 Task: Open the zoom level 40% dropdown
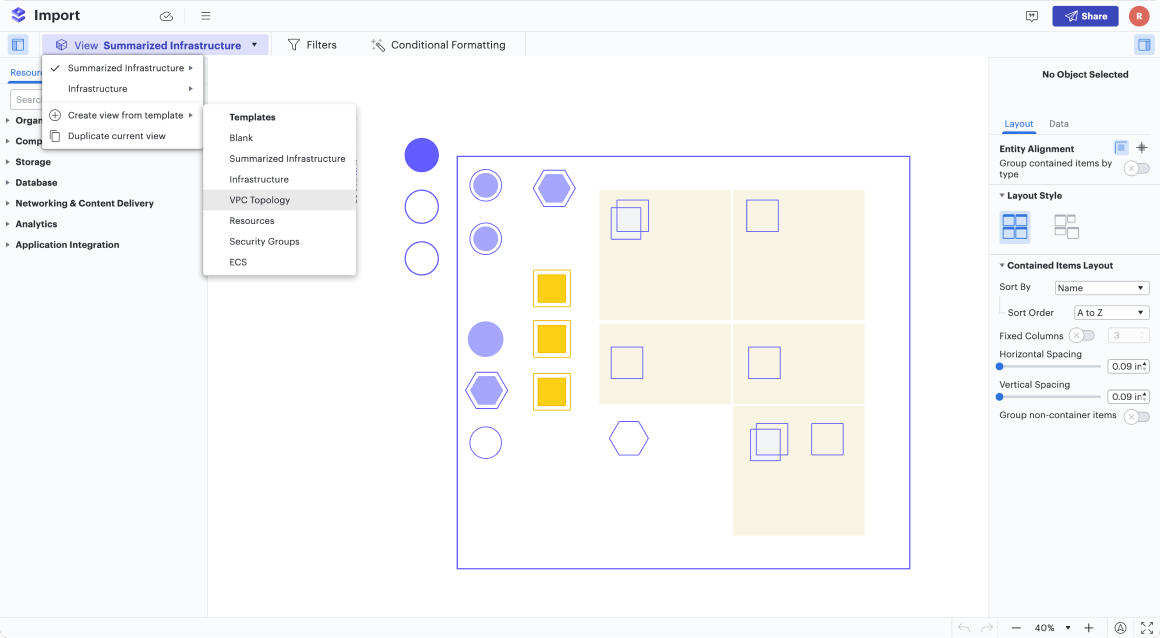click(x=1053, y=628)
